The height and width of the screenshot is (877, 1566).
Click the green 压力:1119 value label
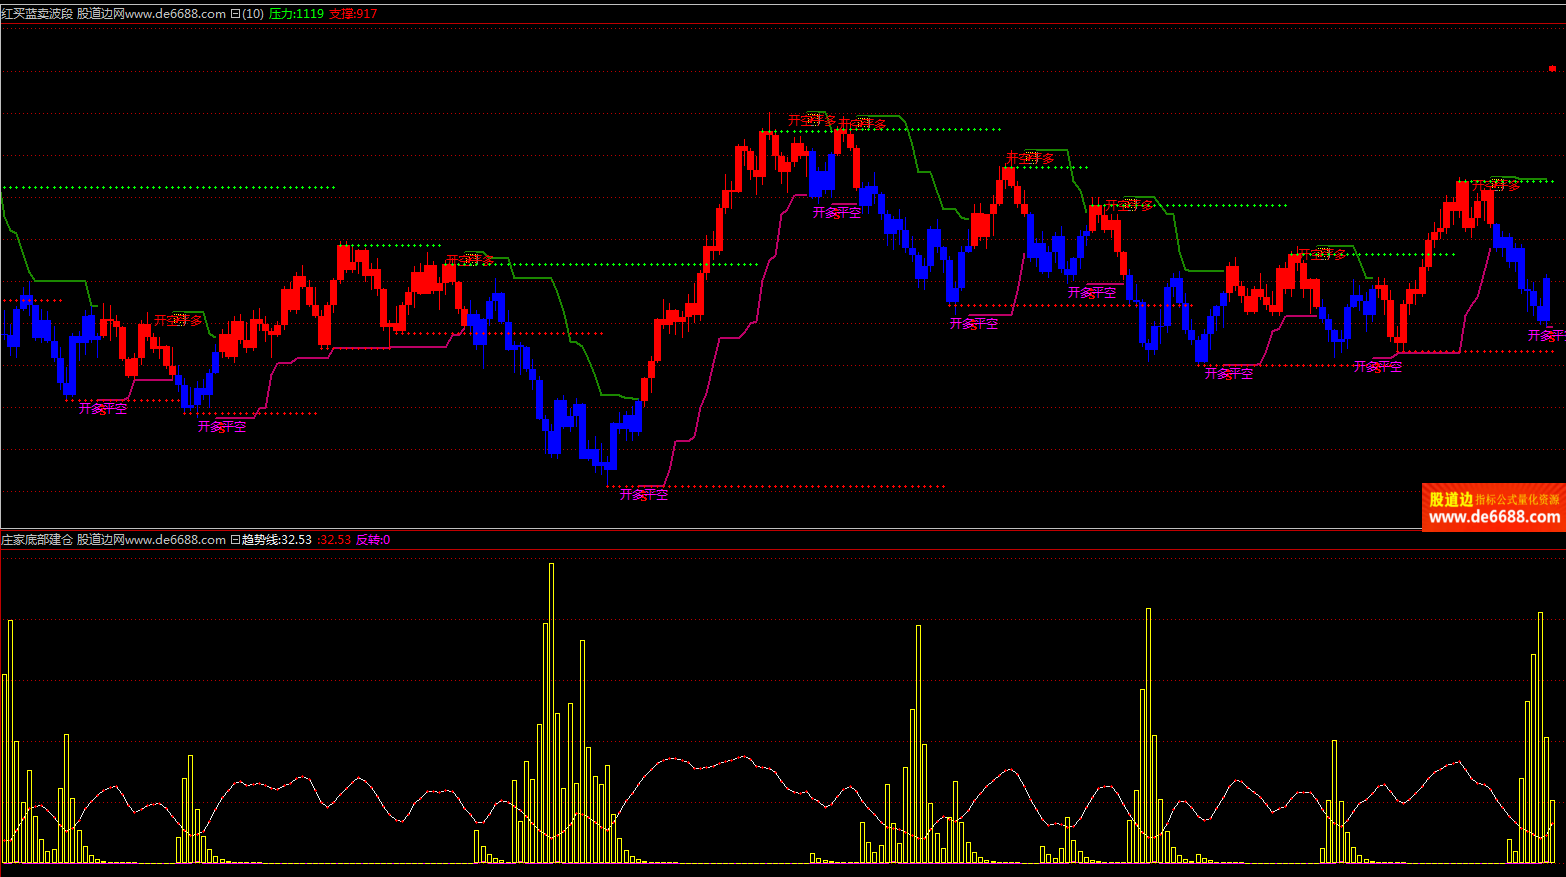[296, 14]
